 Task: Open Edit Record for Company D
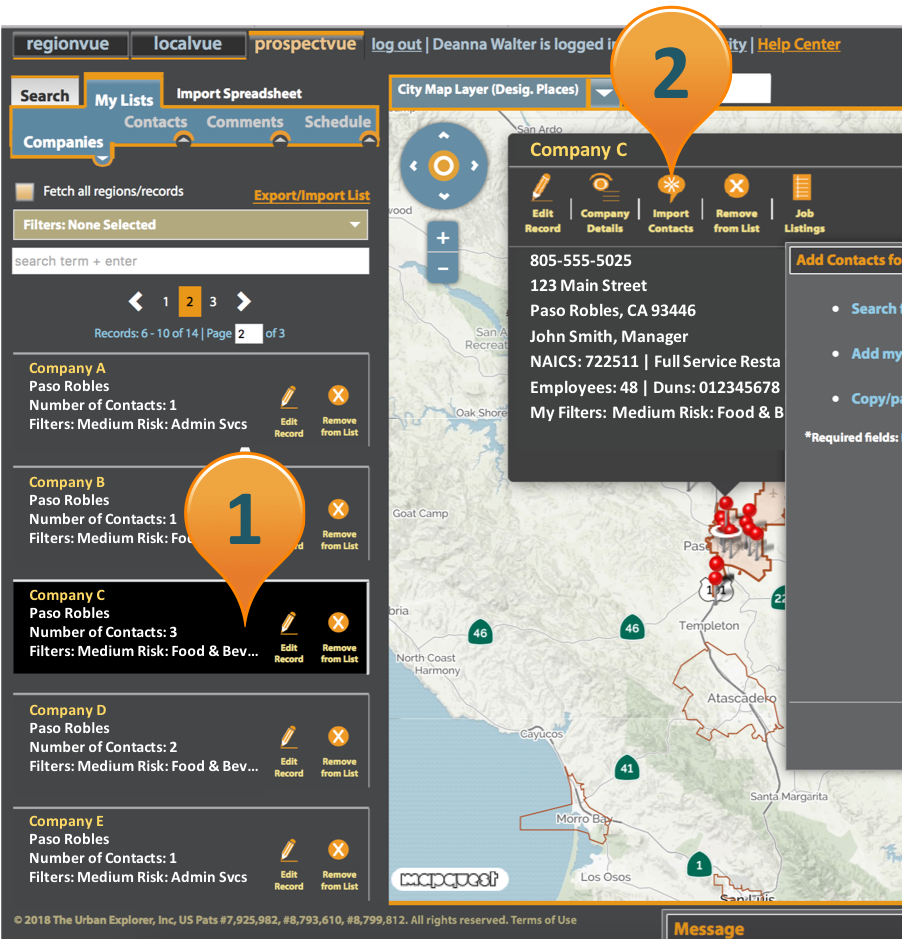289,752
